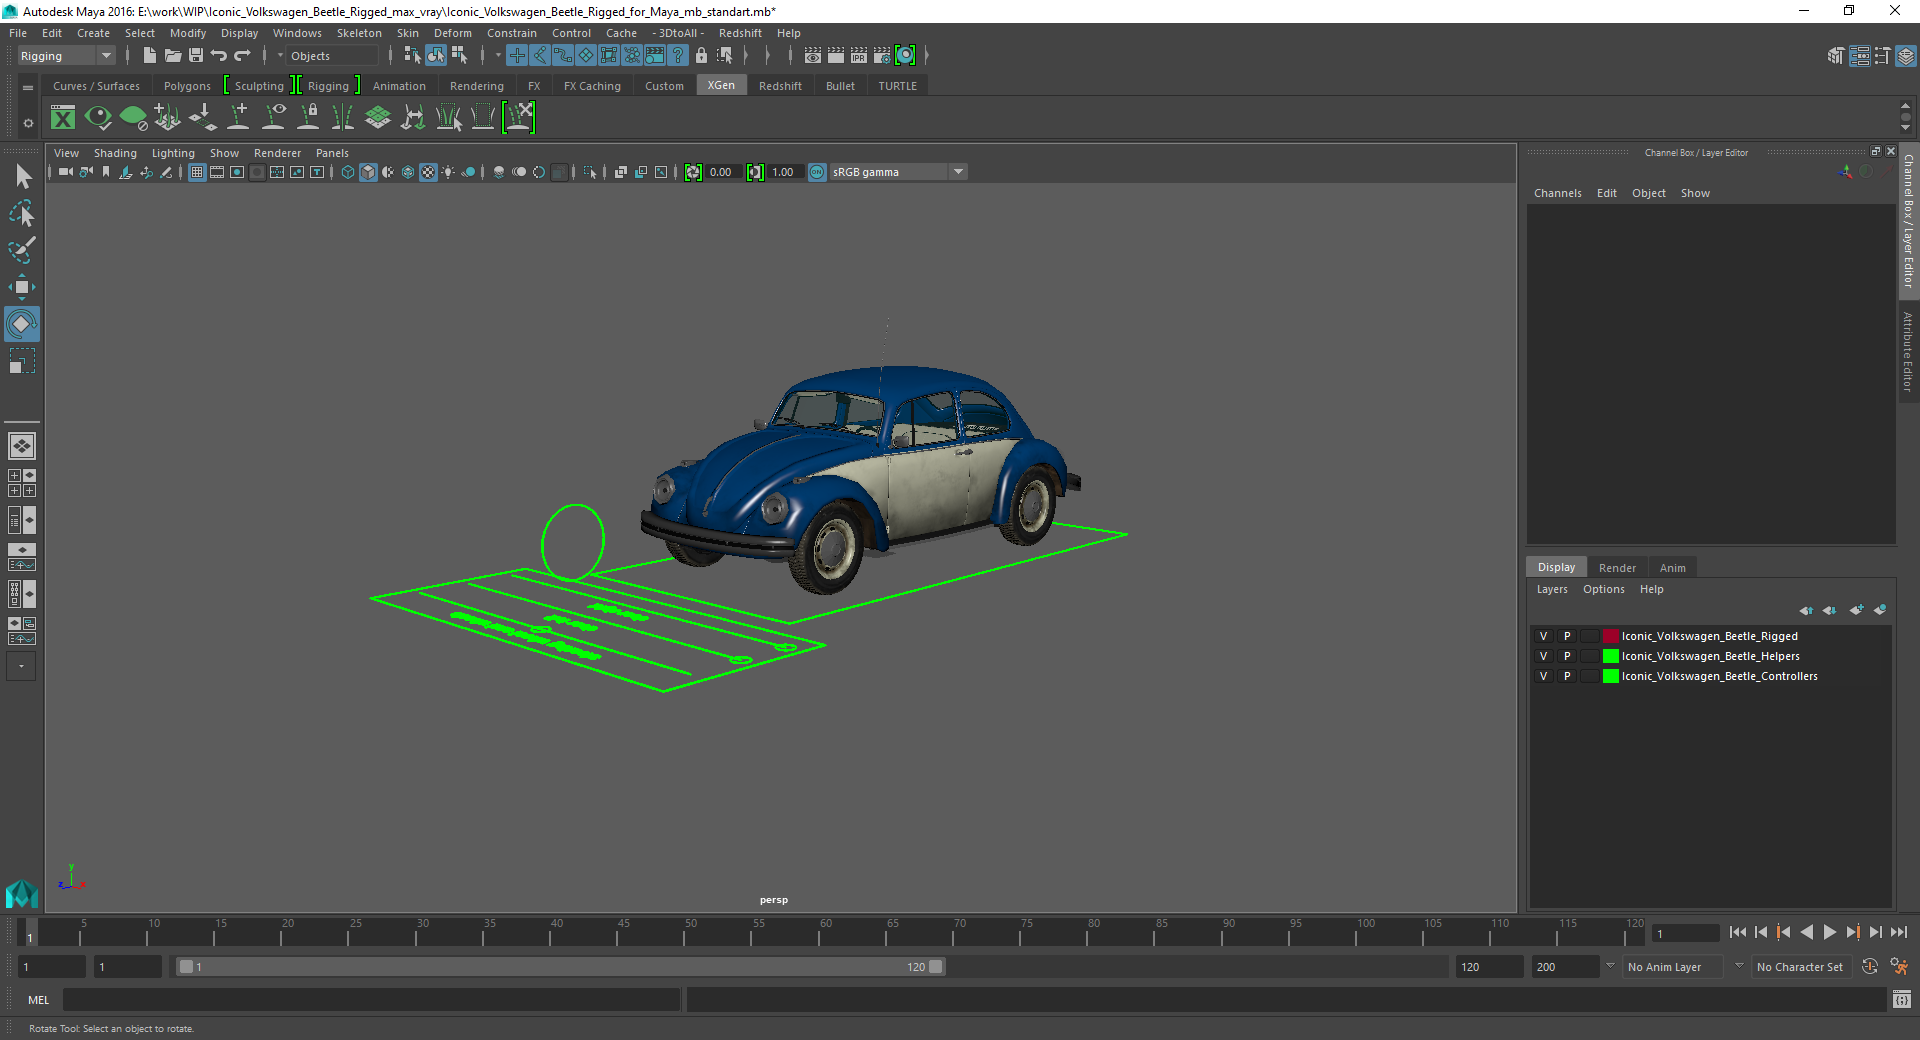Click MEL command language label
This screenshot has height=1040, width=1920.
coord(38,999)
